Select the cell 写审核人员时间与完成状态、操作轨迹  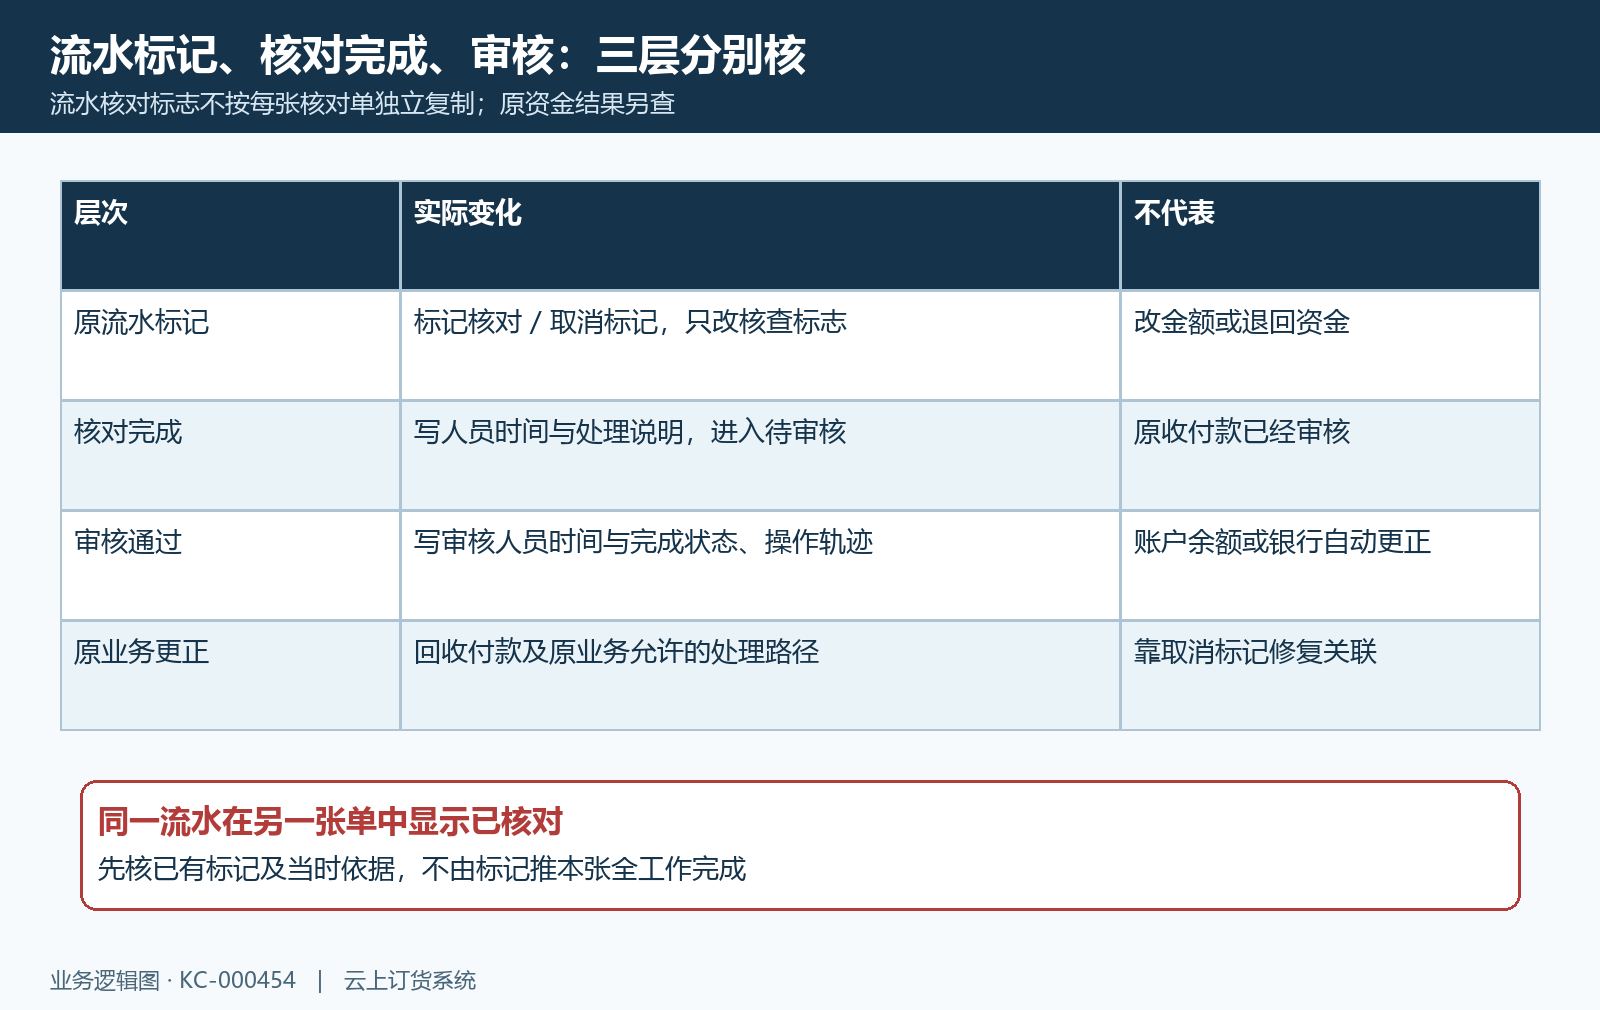pos(760,566)
